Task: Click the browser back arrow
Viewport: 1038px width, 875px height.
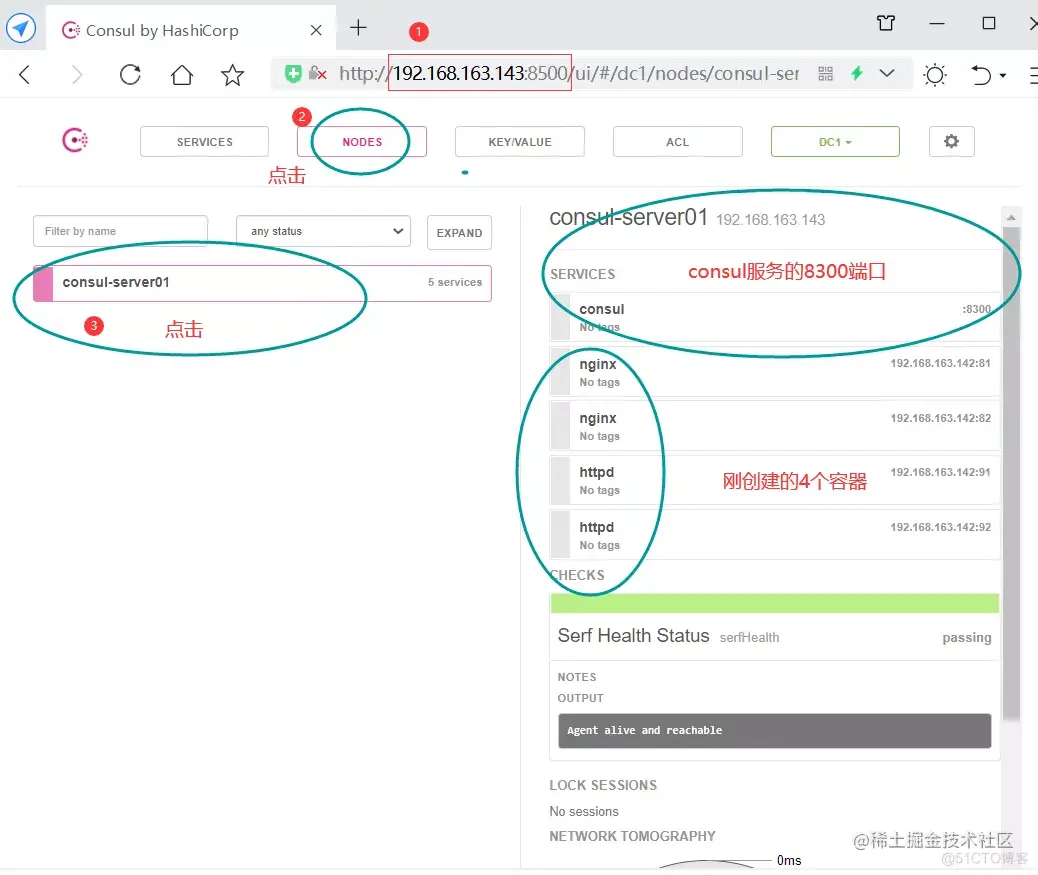Action: click(24, 74)
